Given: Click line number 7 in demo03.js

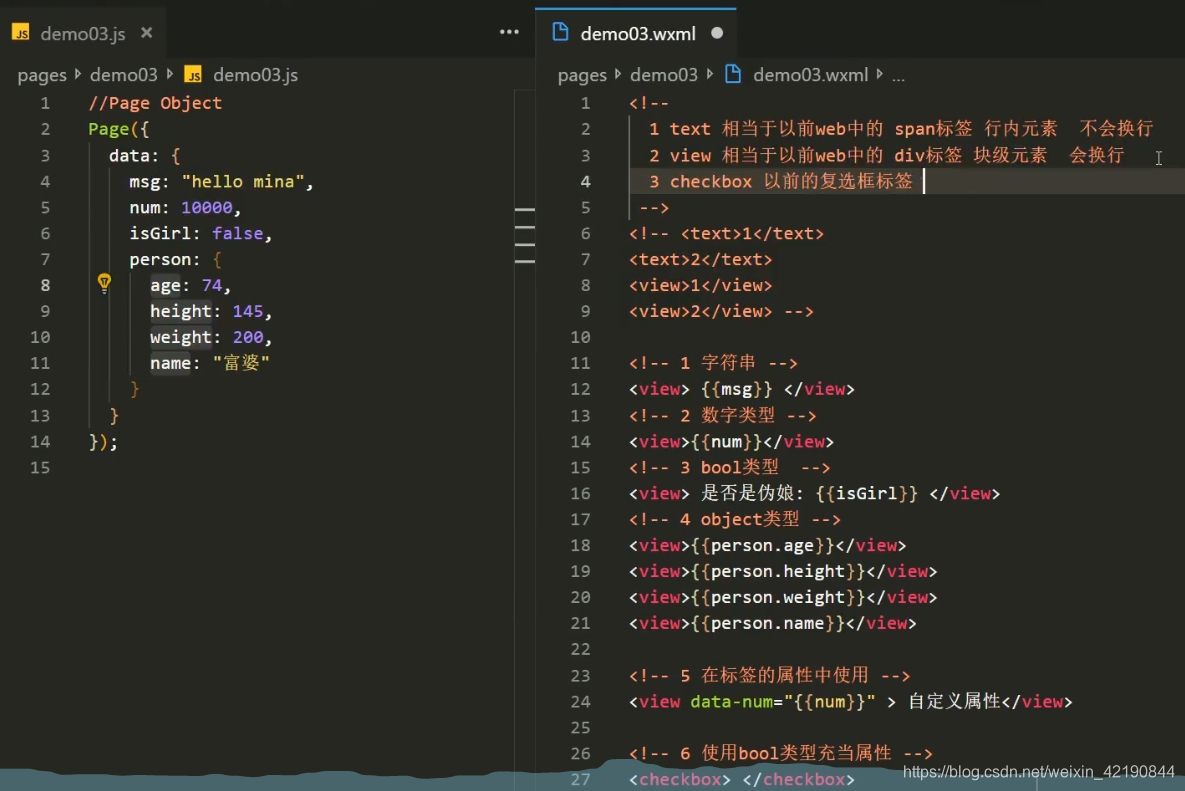Looking at the screenshot, I should [45, 259].
